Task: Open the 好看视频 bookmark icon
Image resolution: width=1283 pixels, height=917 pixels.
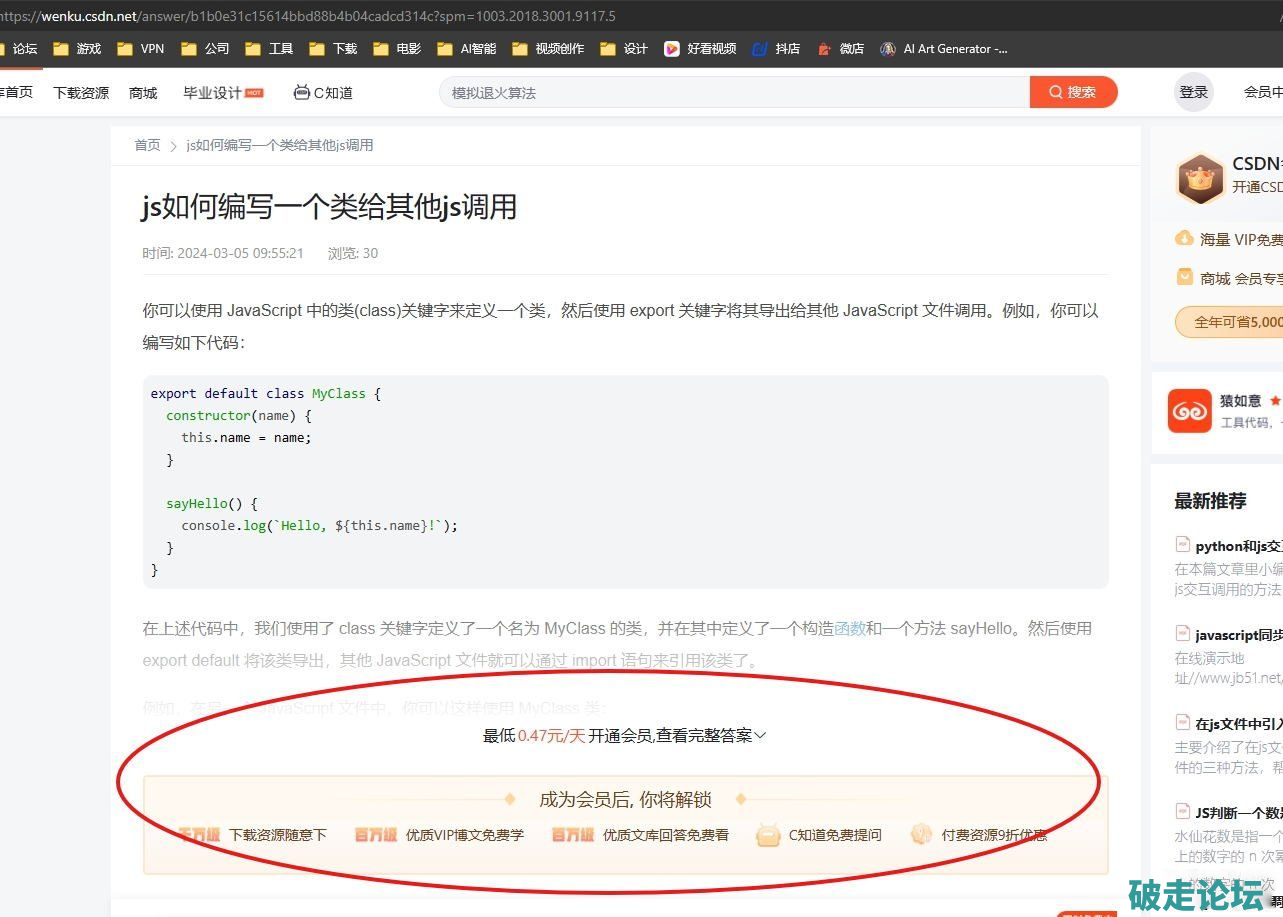Action: coord(672,48)
